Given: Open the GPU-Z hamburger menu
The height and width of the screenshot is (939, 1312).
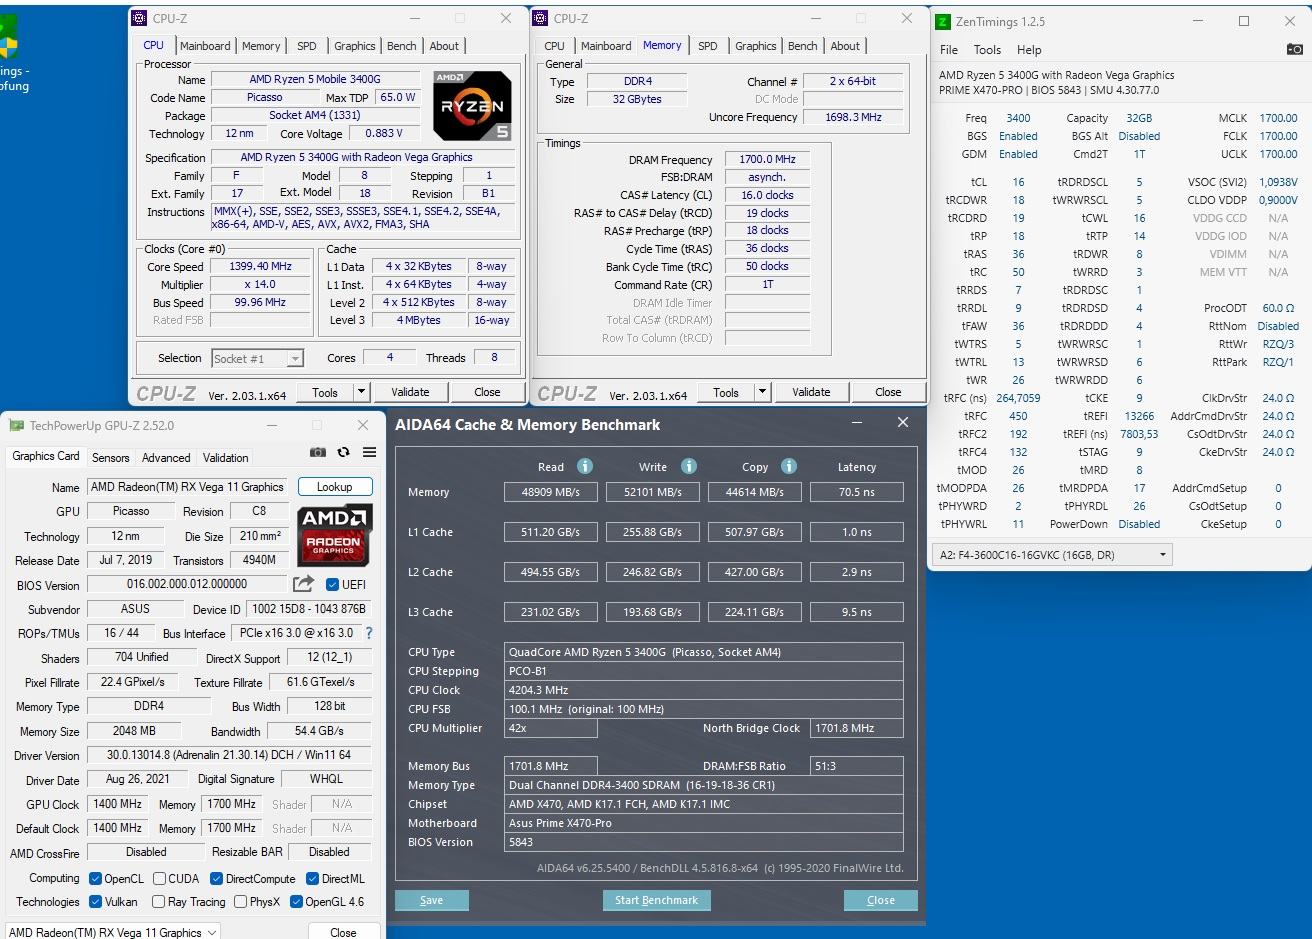Looking at the screenshot, I should [369, 452].
